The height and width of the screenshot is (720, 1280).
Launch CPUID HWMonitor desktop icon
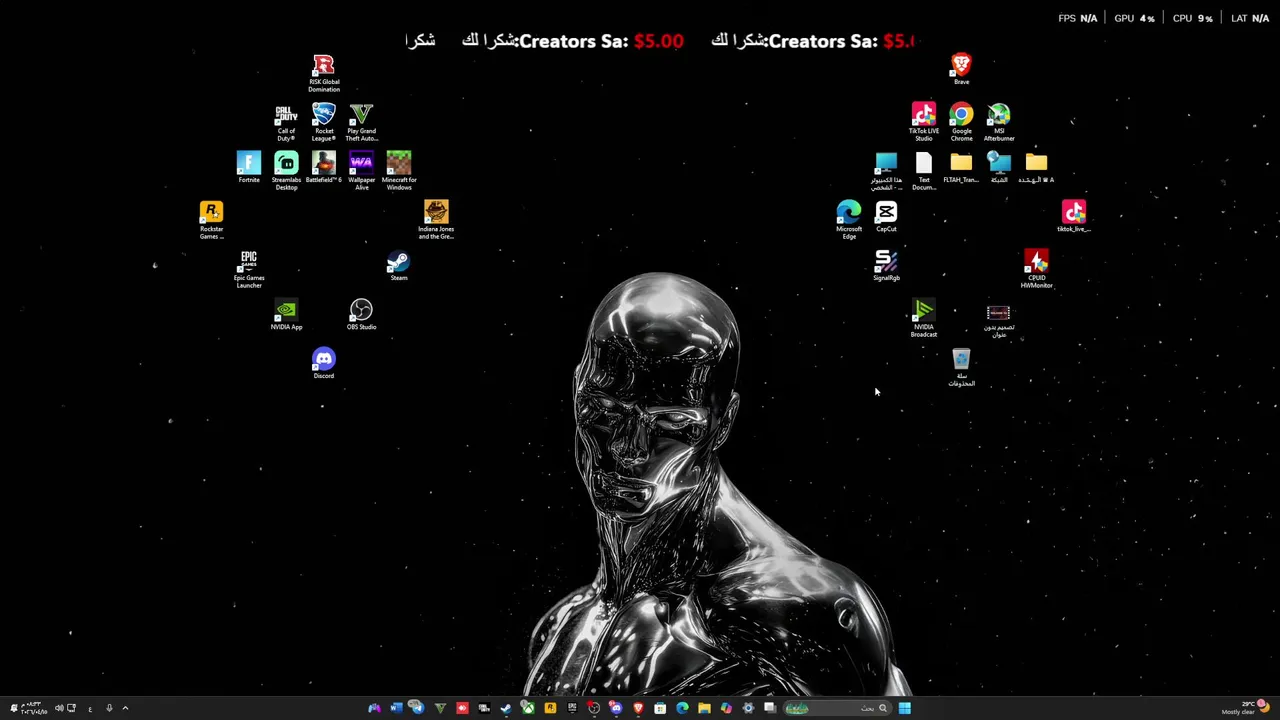click(x=1036, y=270)
